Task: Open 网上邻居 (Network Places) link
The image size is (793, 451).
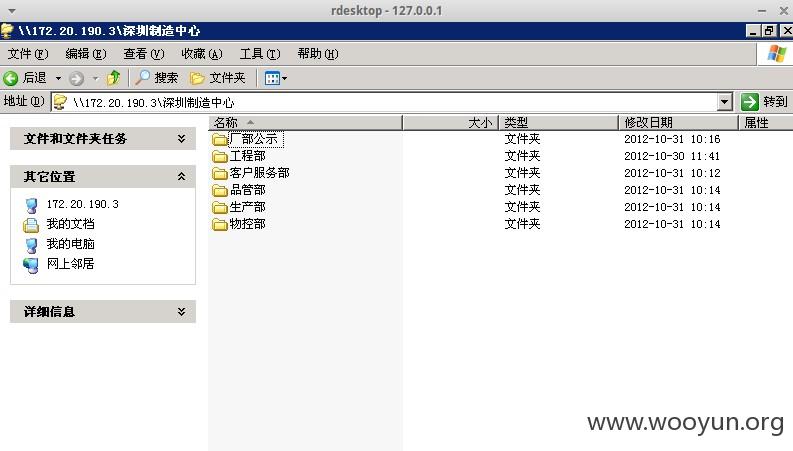Action: click(70, 263)
